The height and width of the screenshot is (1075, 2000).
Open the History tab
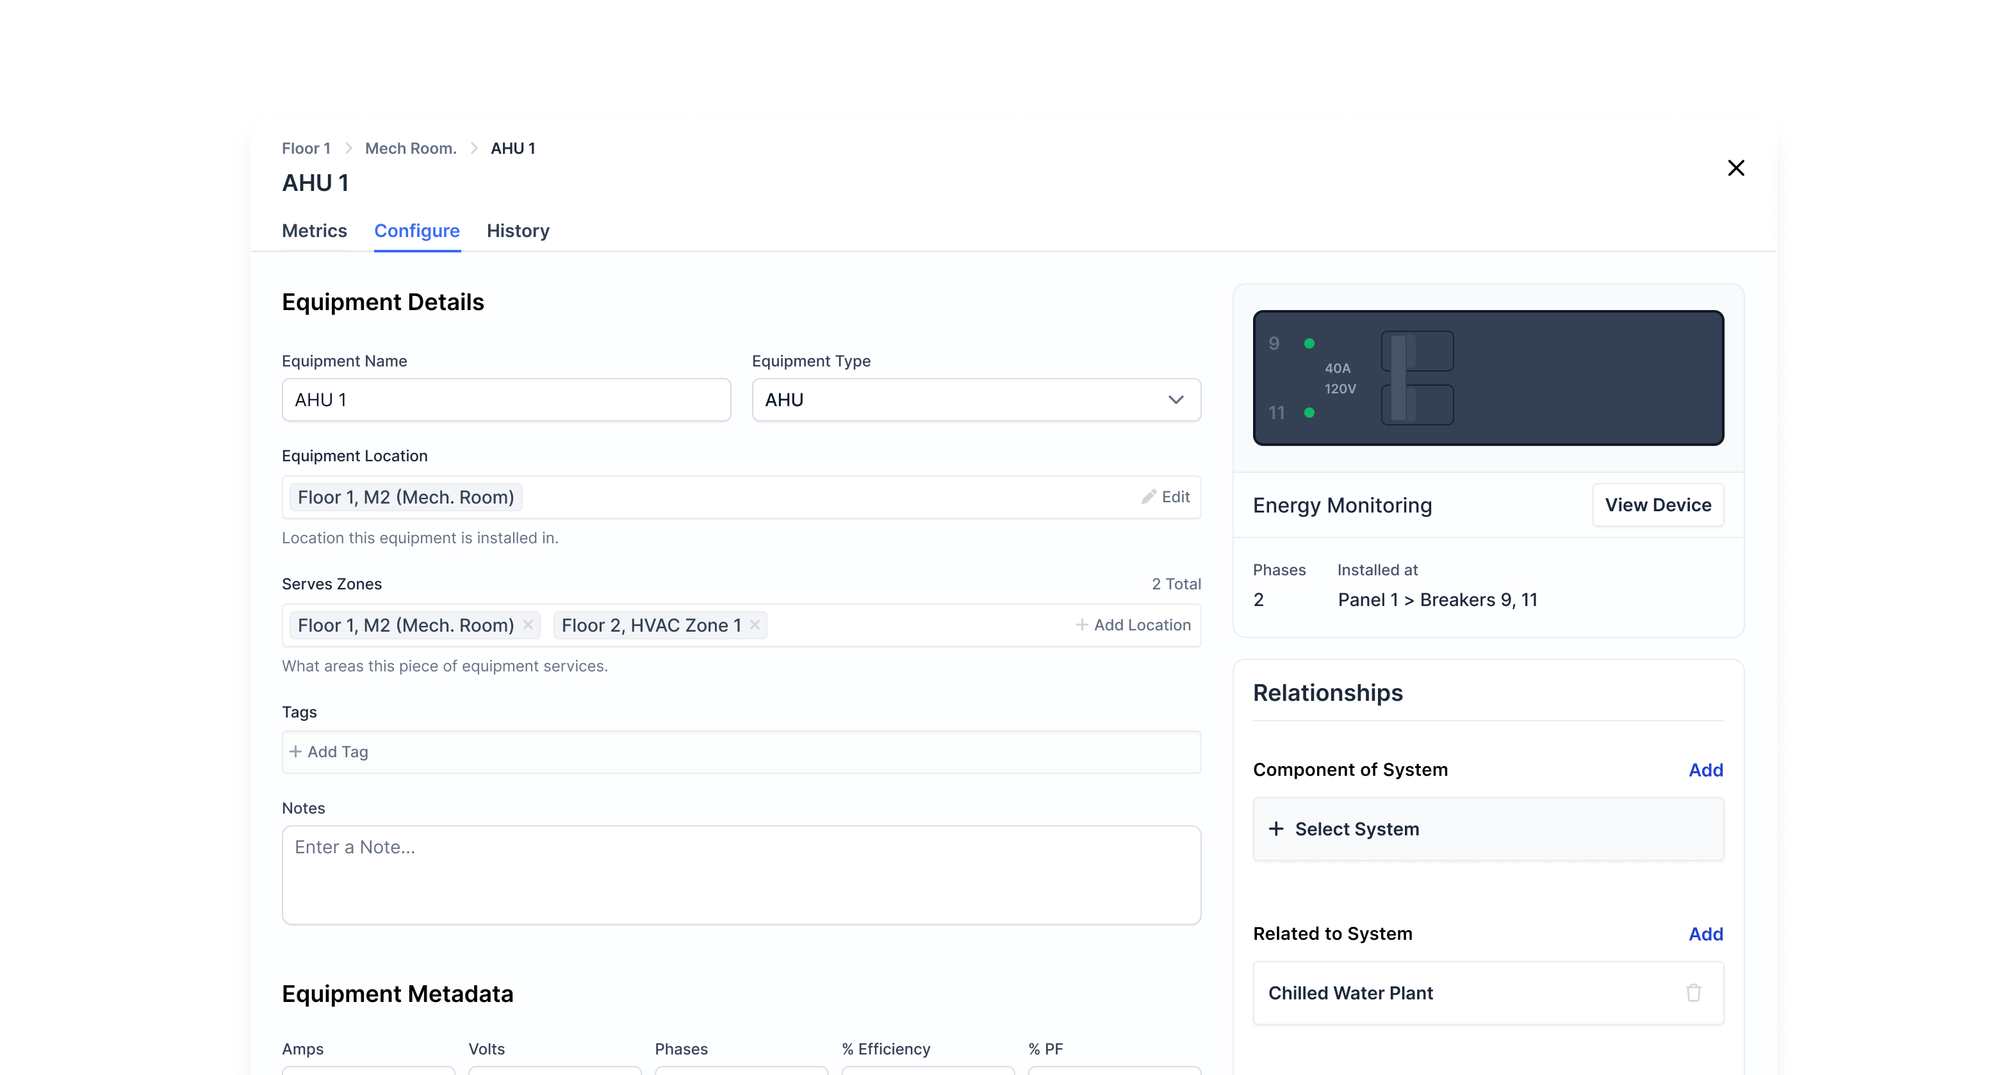pyautogui.click(x=518, y=231)
